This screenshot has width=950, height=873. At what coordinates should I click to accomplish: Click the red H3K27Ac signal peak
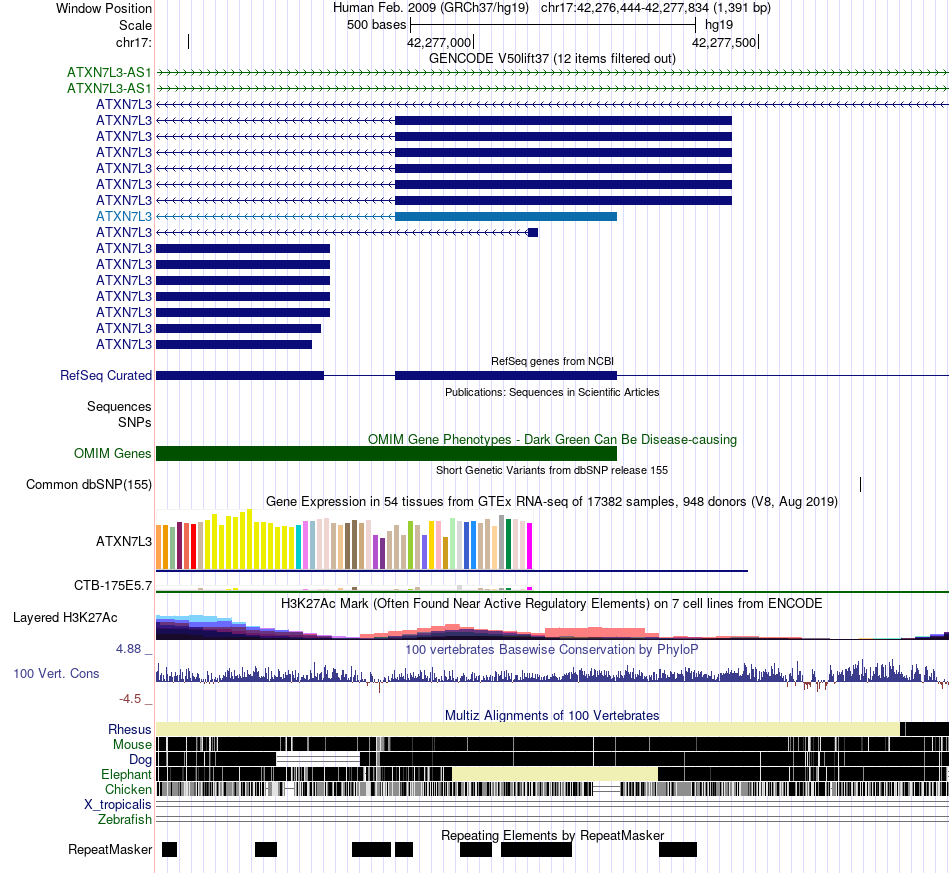tap(595, 631)
